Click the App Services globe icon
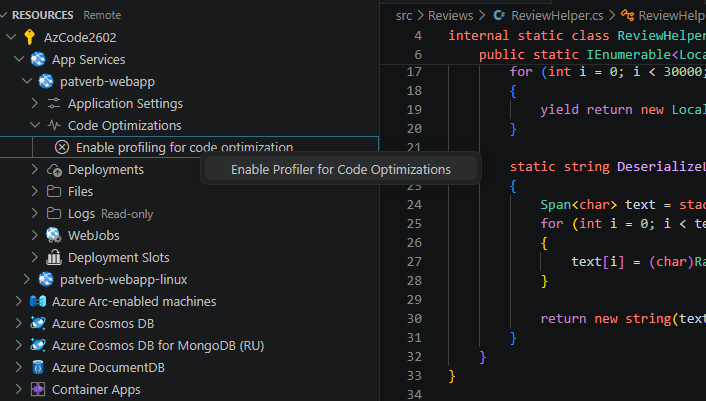Screen dimensions: 706x401 click(37, 60)
